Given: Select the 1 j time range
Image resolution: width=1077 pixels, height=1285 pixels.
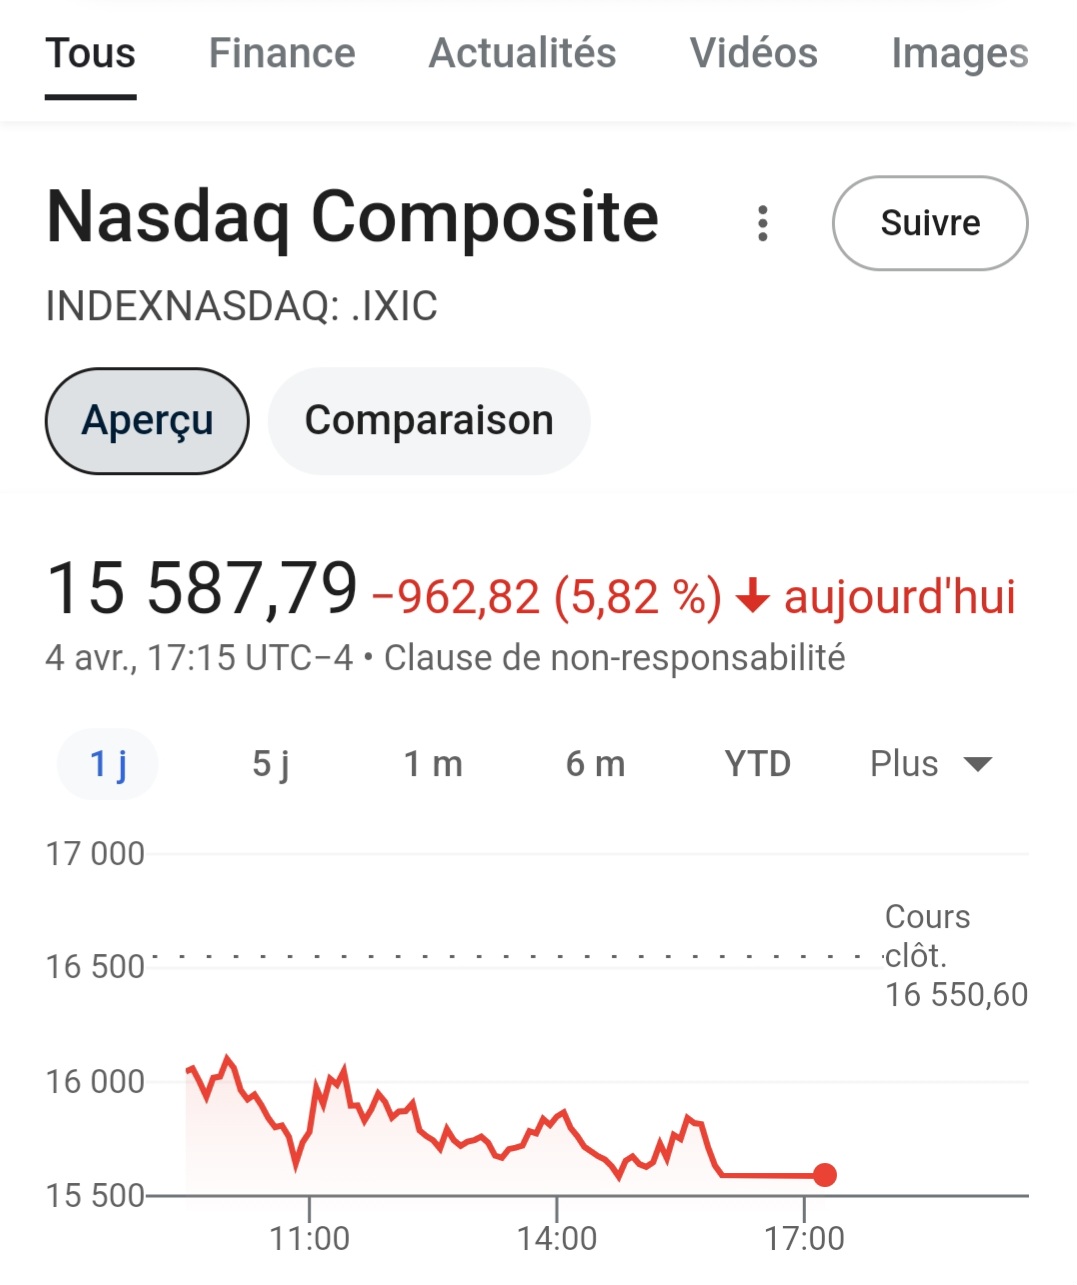Looking at the screenshot, I should [x=108, y=764].
